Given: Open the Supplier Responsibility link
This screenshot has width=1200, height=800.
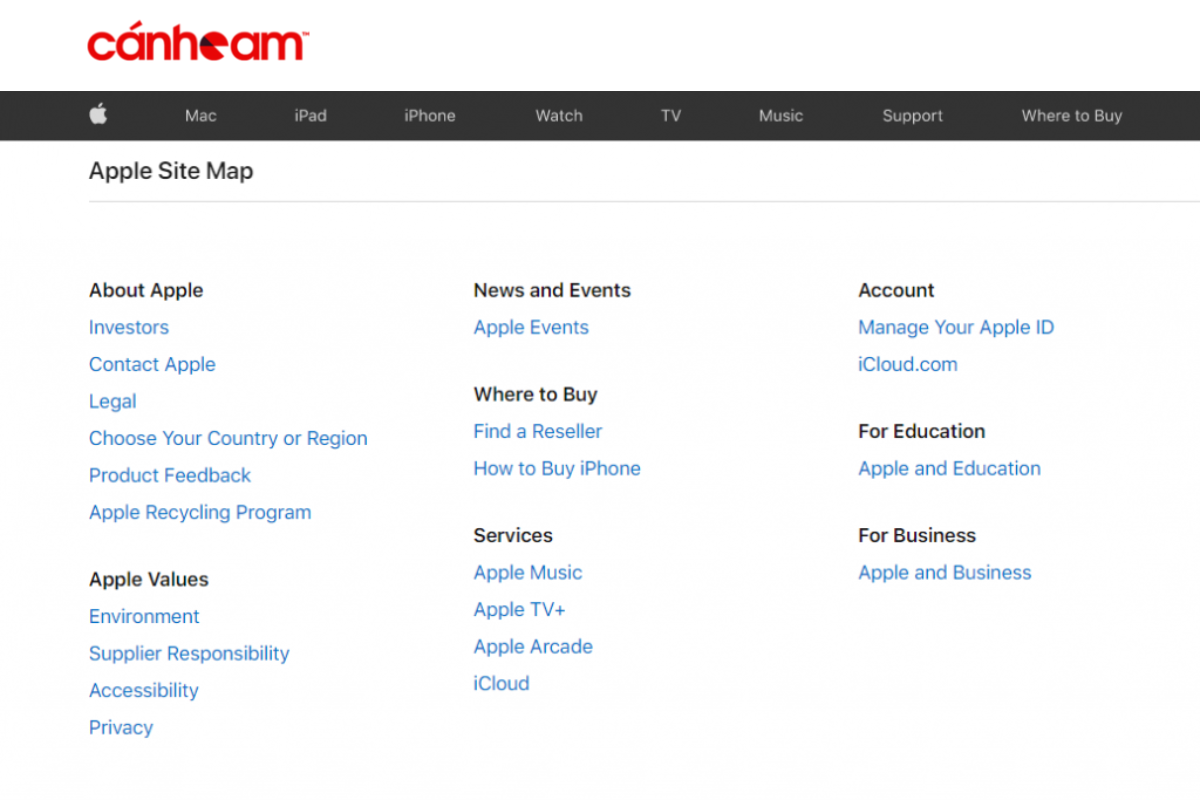Looking at the screenshot, I should coord(189,653).
